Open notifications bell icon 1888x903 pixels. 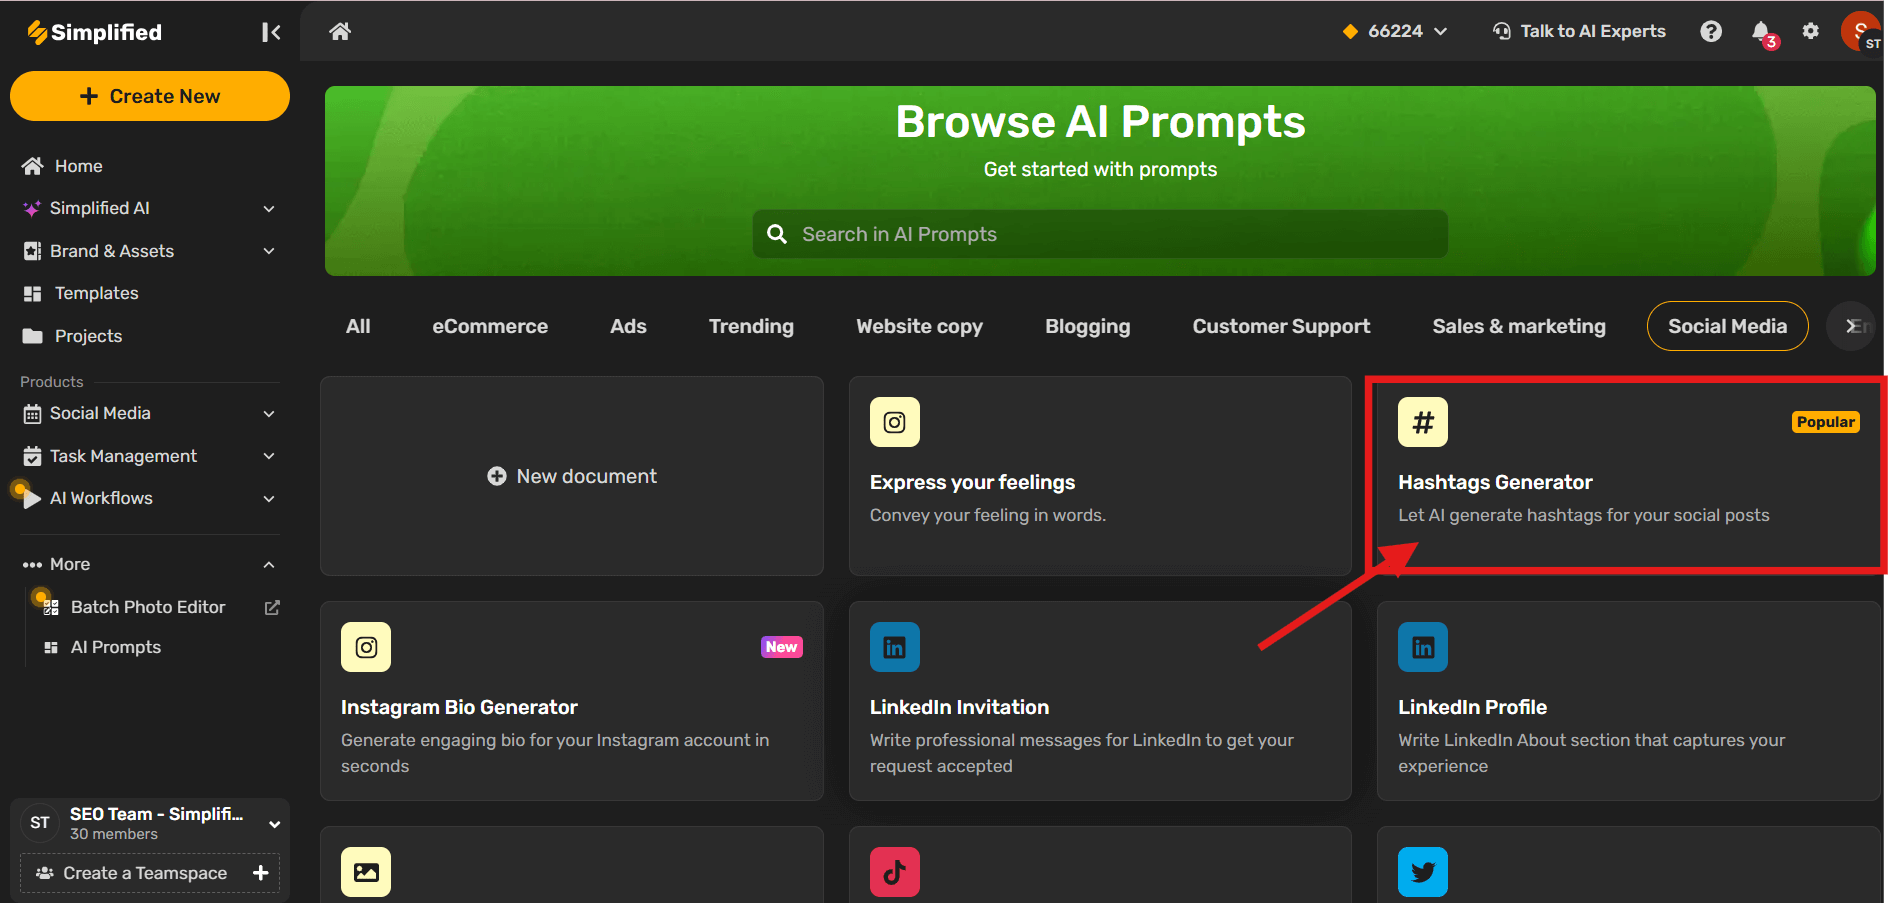pyautogui.click(x=1762, y=32)
